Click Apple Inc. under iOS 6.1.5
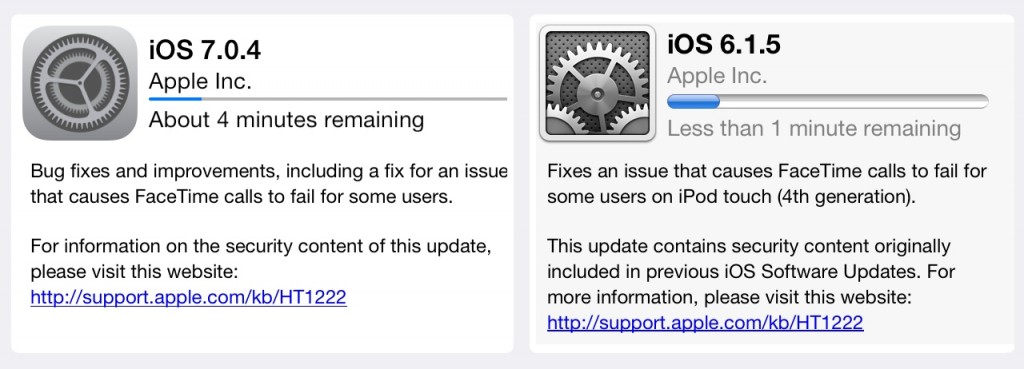1024x369 pixels. point(717,76)
